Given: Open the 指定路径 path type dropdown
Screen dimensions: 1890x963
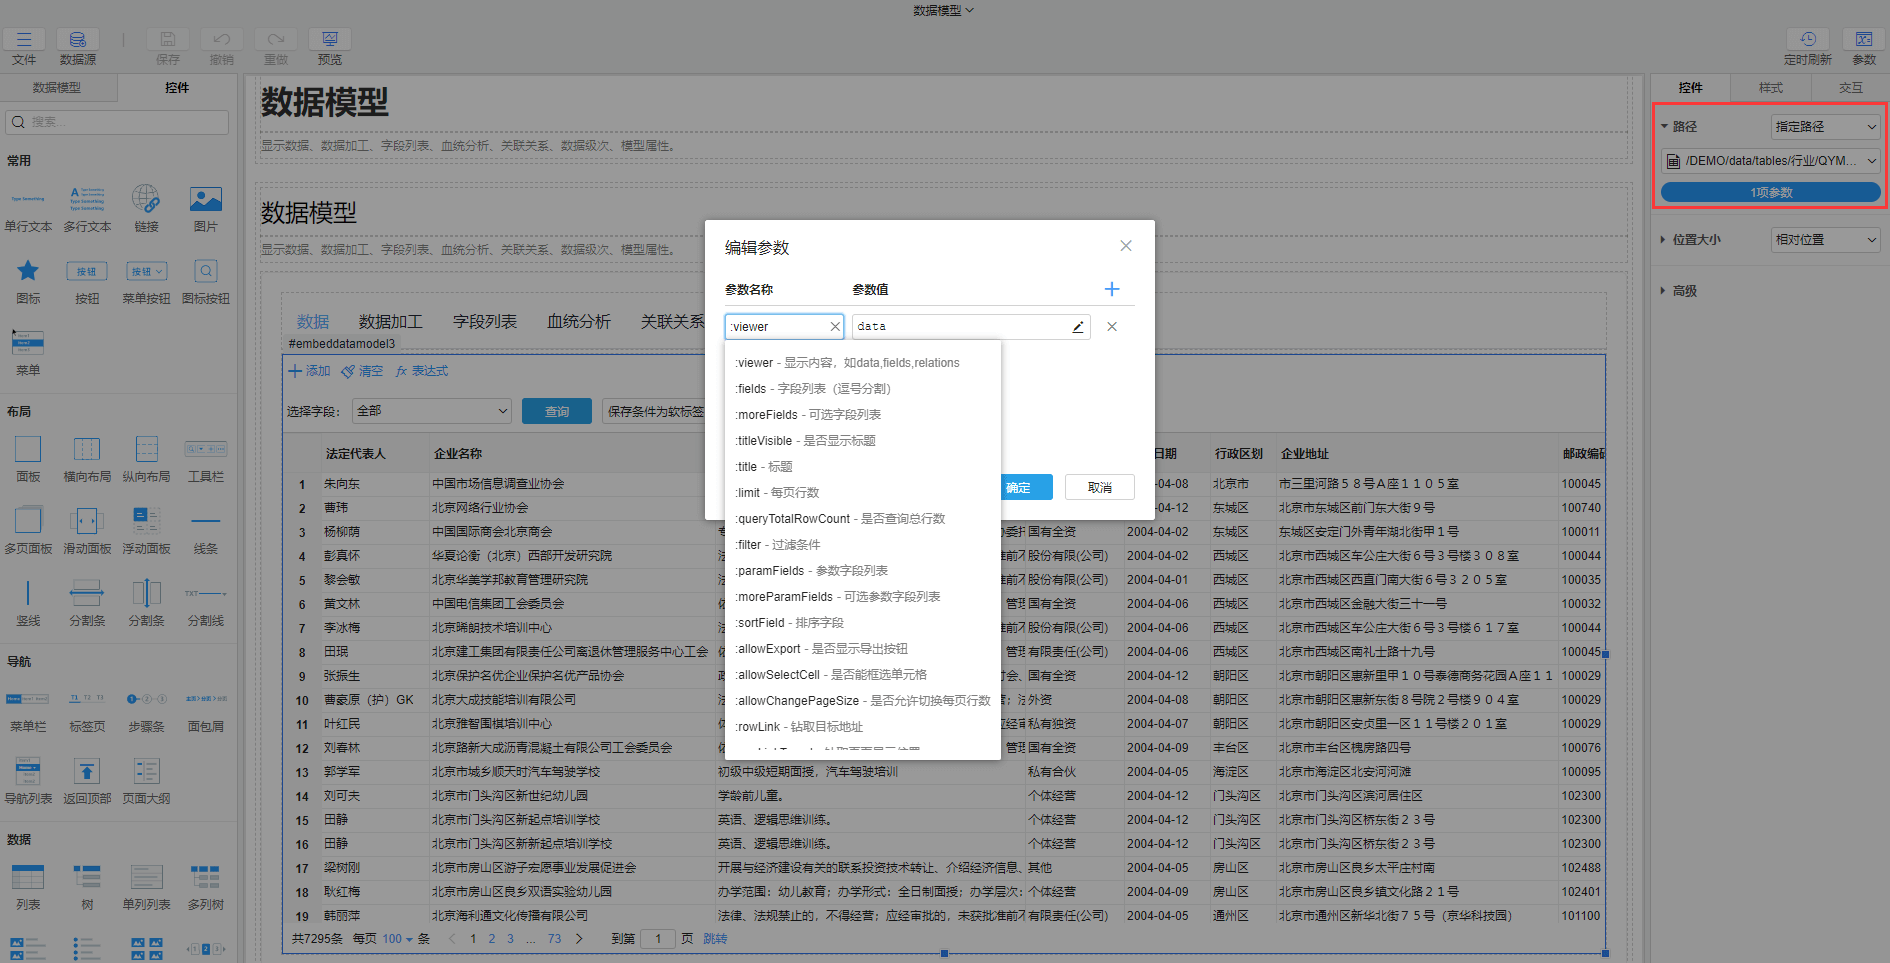Looking at the screenshot, I should (x=1825, y=127).
